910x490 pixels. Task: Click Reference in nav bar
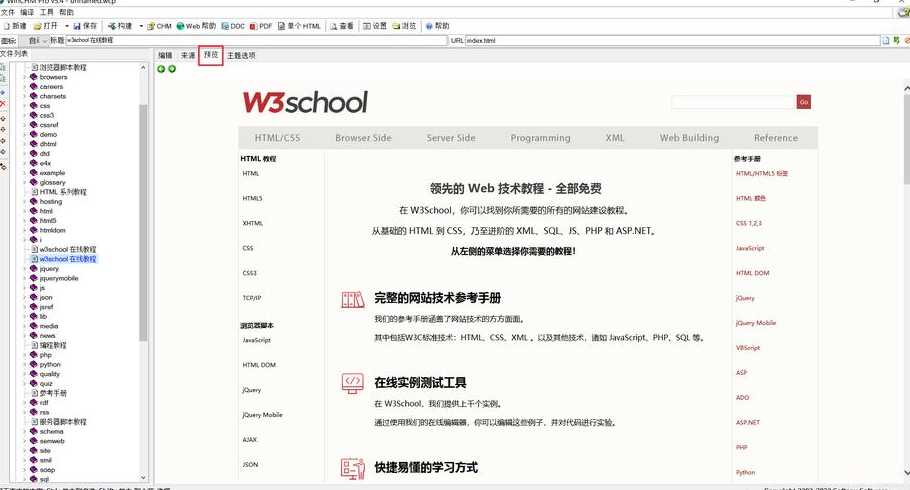coord(776,138)
